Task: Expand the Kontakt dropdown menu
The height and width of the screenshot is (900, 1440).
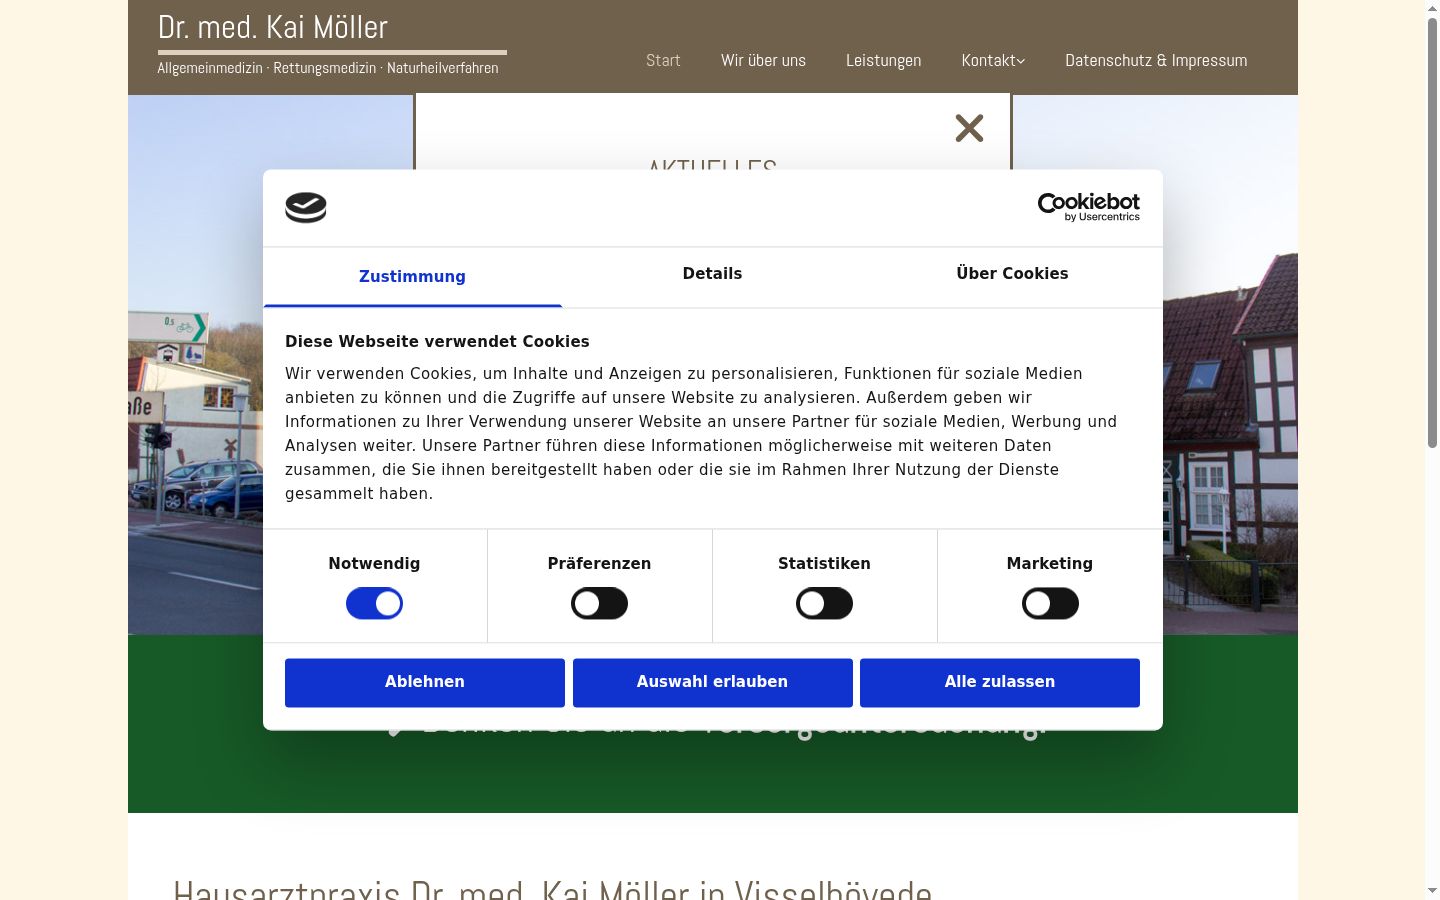Action: pyautogui.click(x=993, y=60)
